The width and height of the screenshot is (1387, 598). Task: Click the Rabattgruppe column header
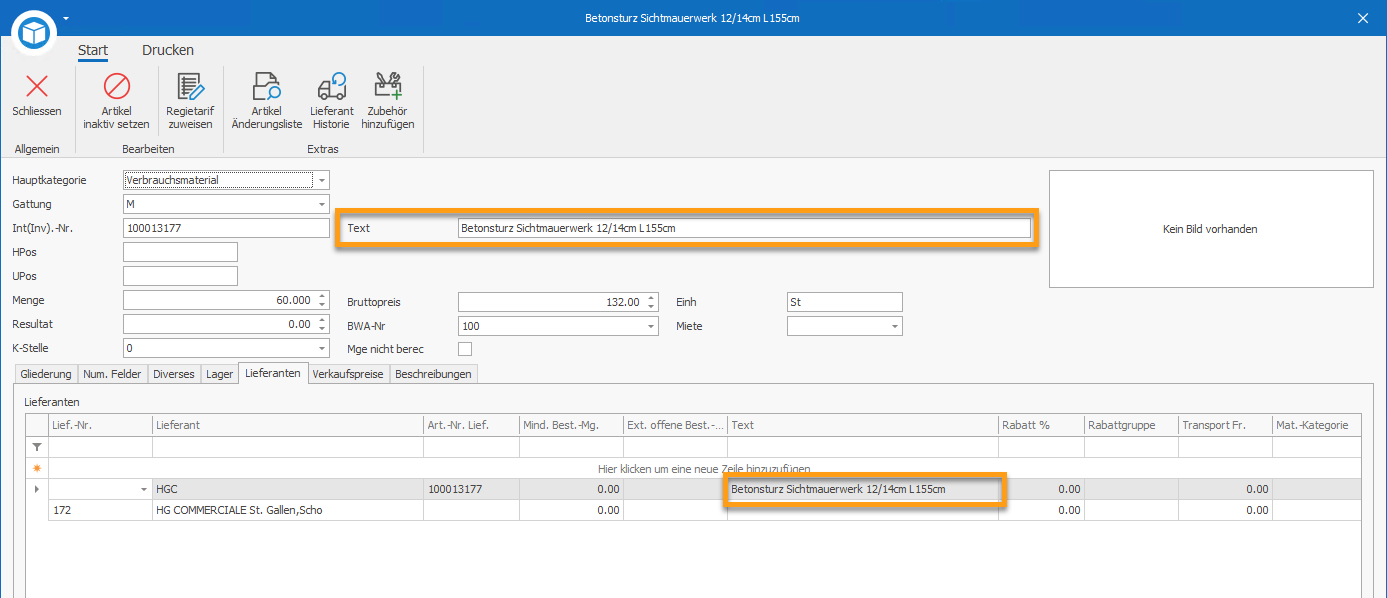(1131, 425)
